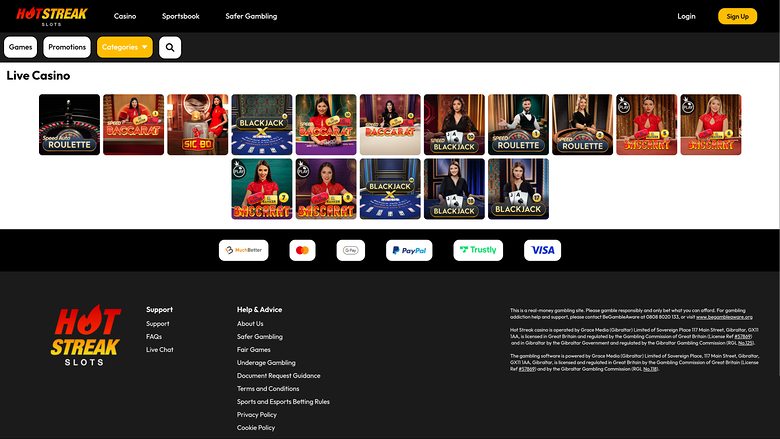Open Roulette 2 with blonde dealer
Image resolution: width=780 pixels, height=439 pixels.
click(583, 124)
